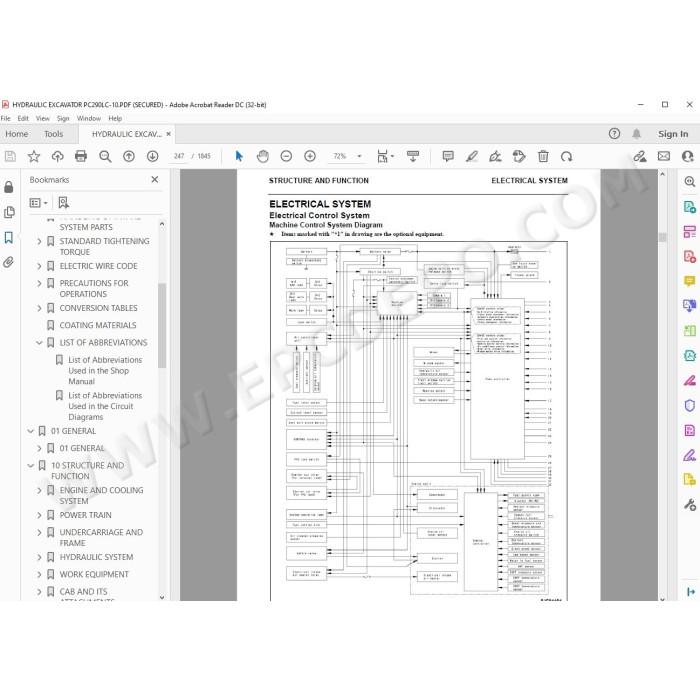
Task: Zoom in with plus button
Action: [310, 156]
